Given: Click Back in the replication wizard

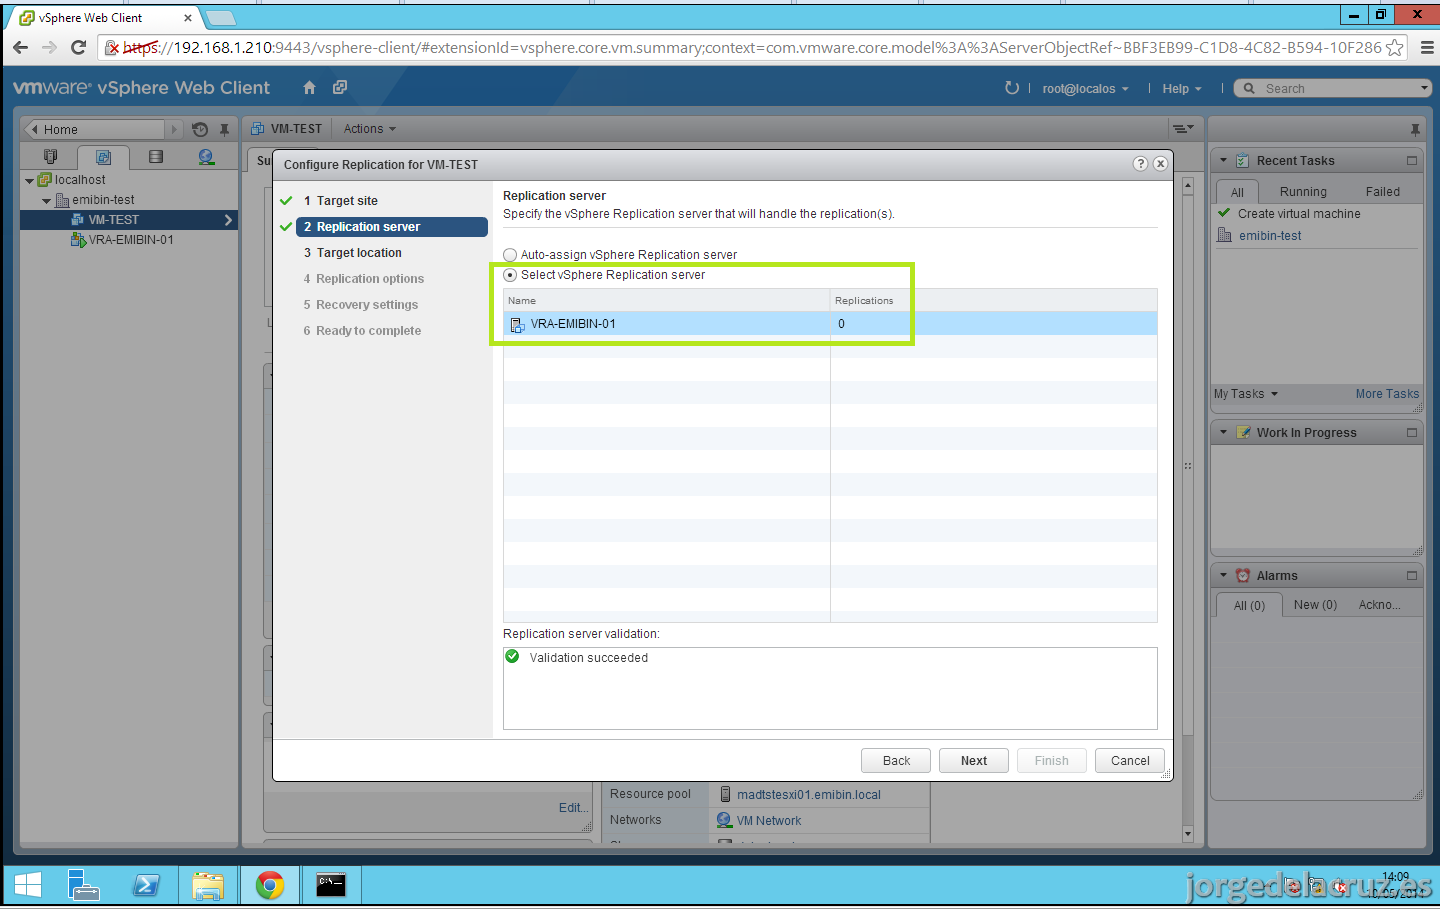Looking at the screenshot, I should point(896,761).
